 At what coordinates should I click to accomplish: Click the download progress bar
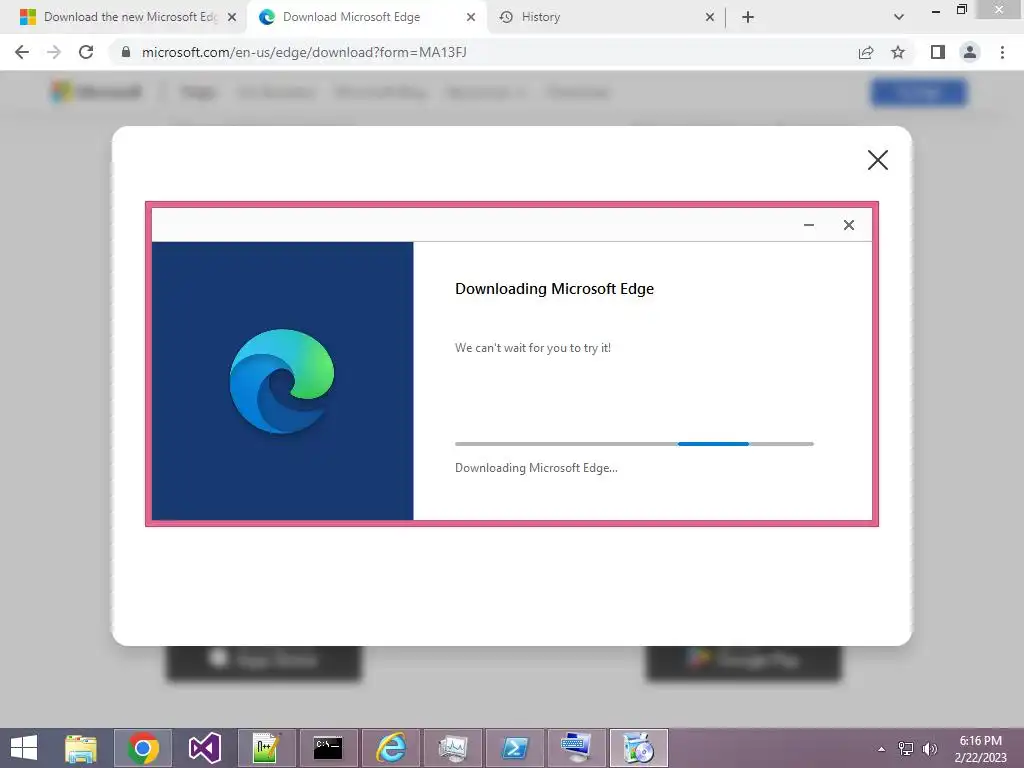coord(634,444)
